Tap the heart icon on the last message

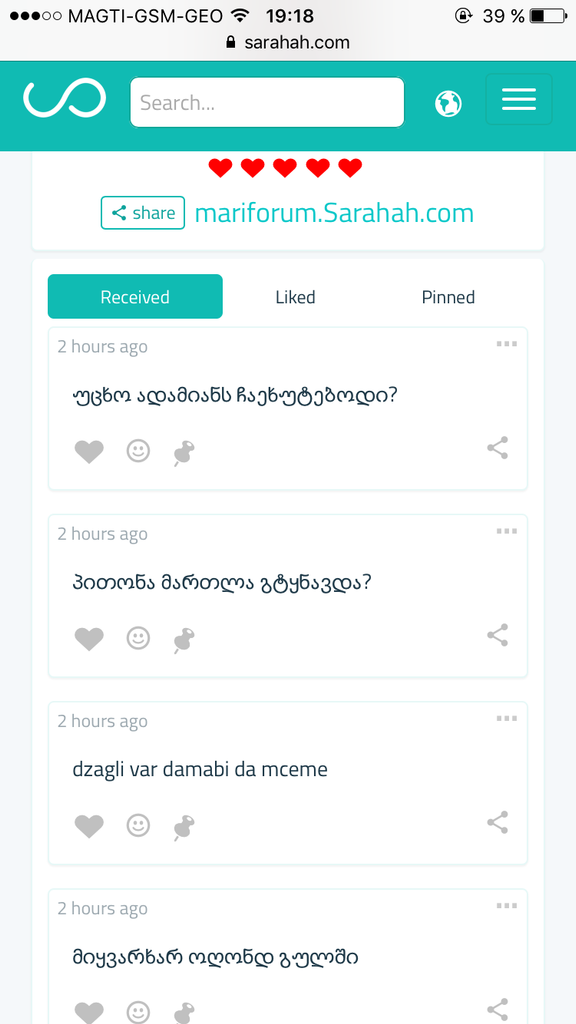[89, 1011]
